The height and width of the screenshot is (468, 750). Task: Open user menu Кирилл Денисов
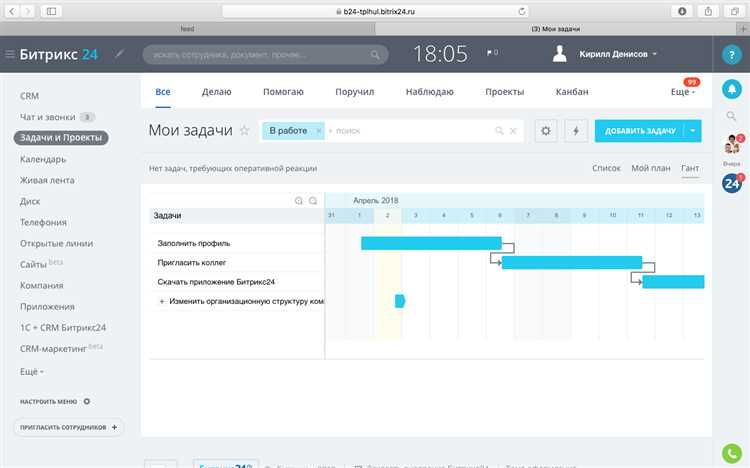tap(618, 54)
